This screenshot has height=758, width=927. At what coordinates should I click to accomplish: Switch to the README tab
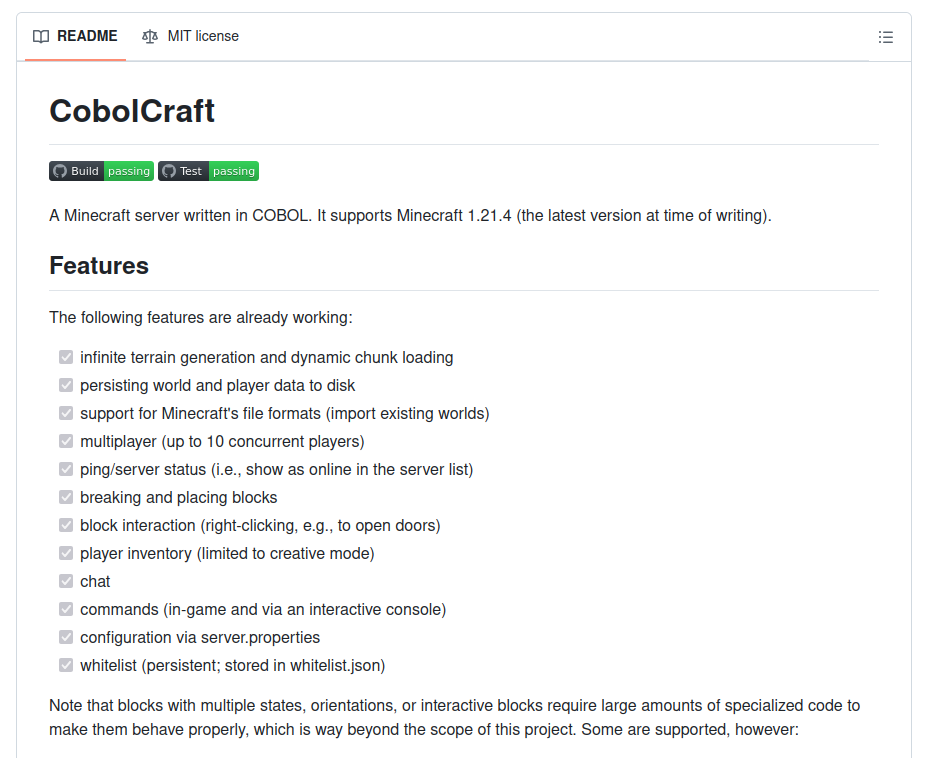[77, 36]
